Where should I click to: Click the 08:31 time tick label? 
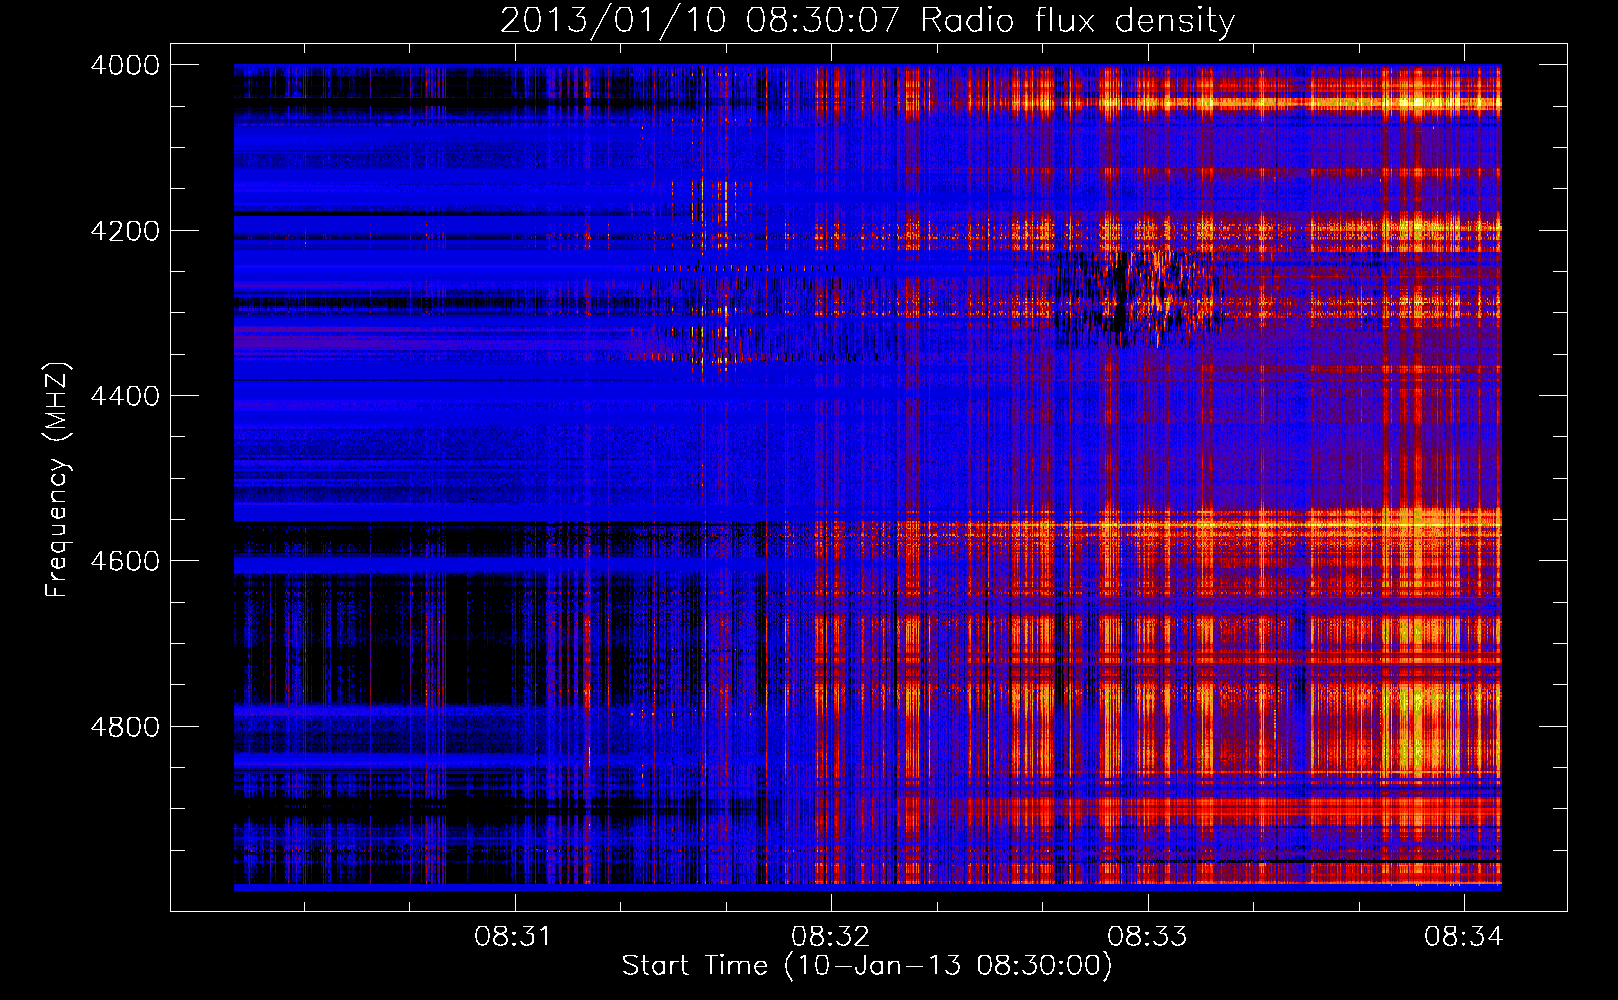point(513,937)
